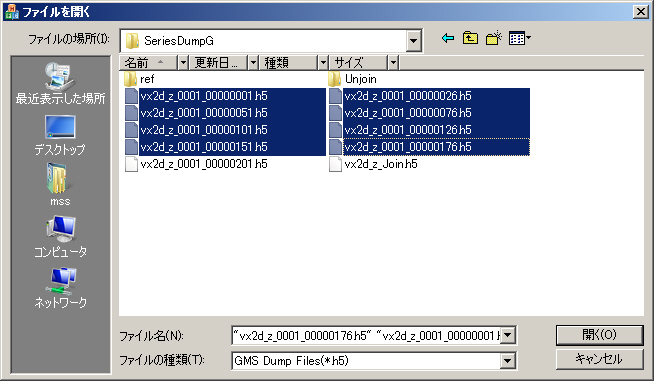654x381 pixels.
Task: Open コンピュータ in the places bar
Action: 60,237
